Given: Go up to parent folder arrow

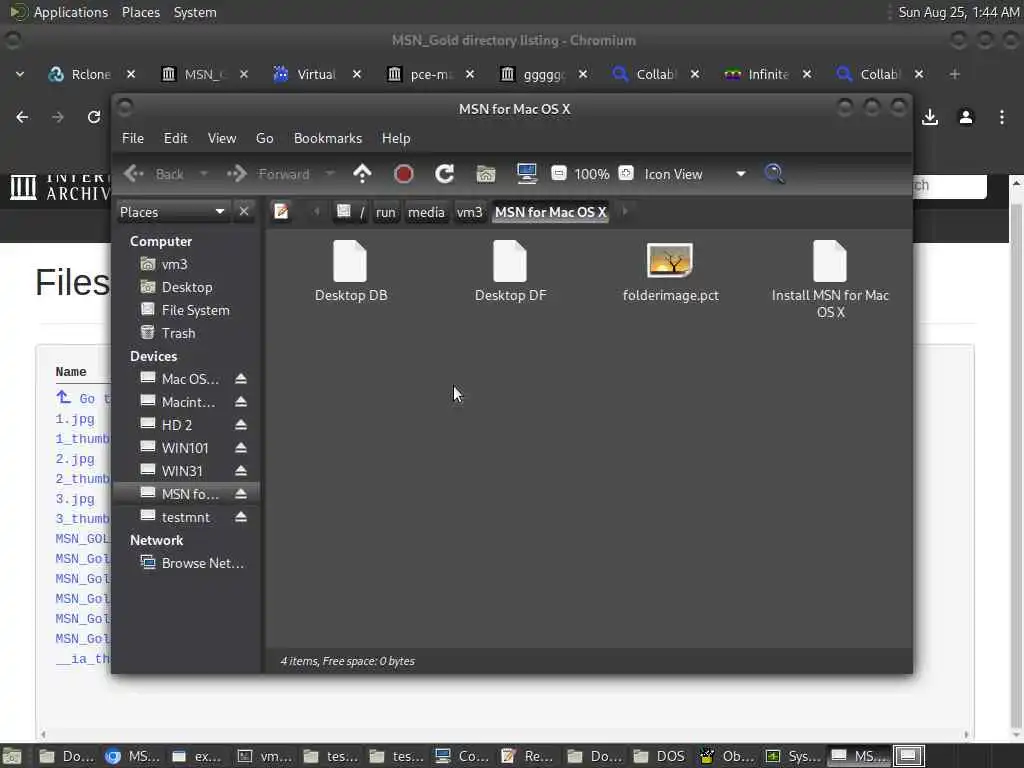Looking at the screenshot, I should tap(362, 174).
